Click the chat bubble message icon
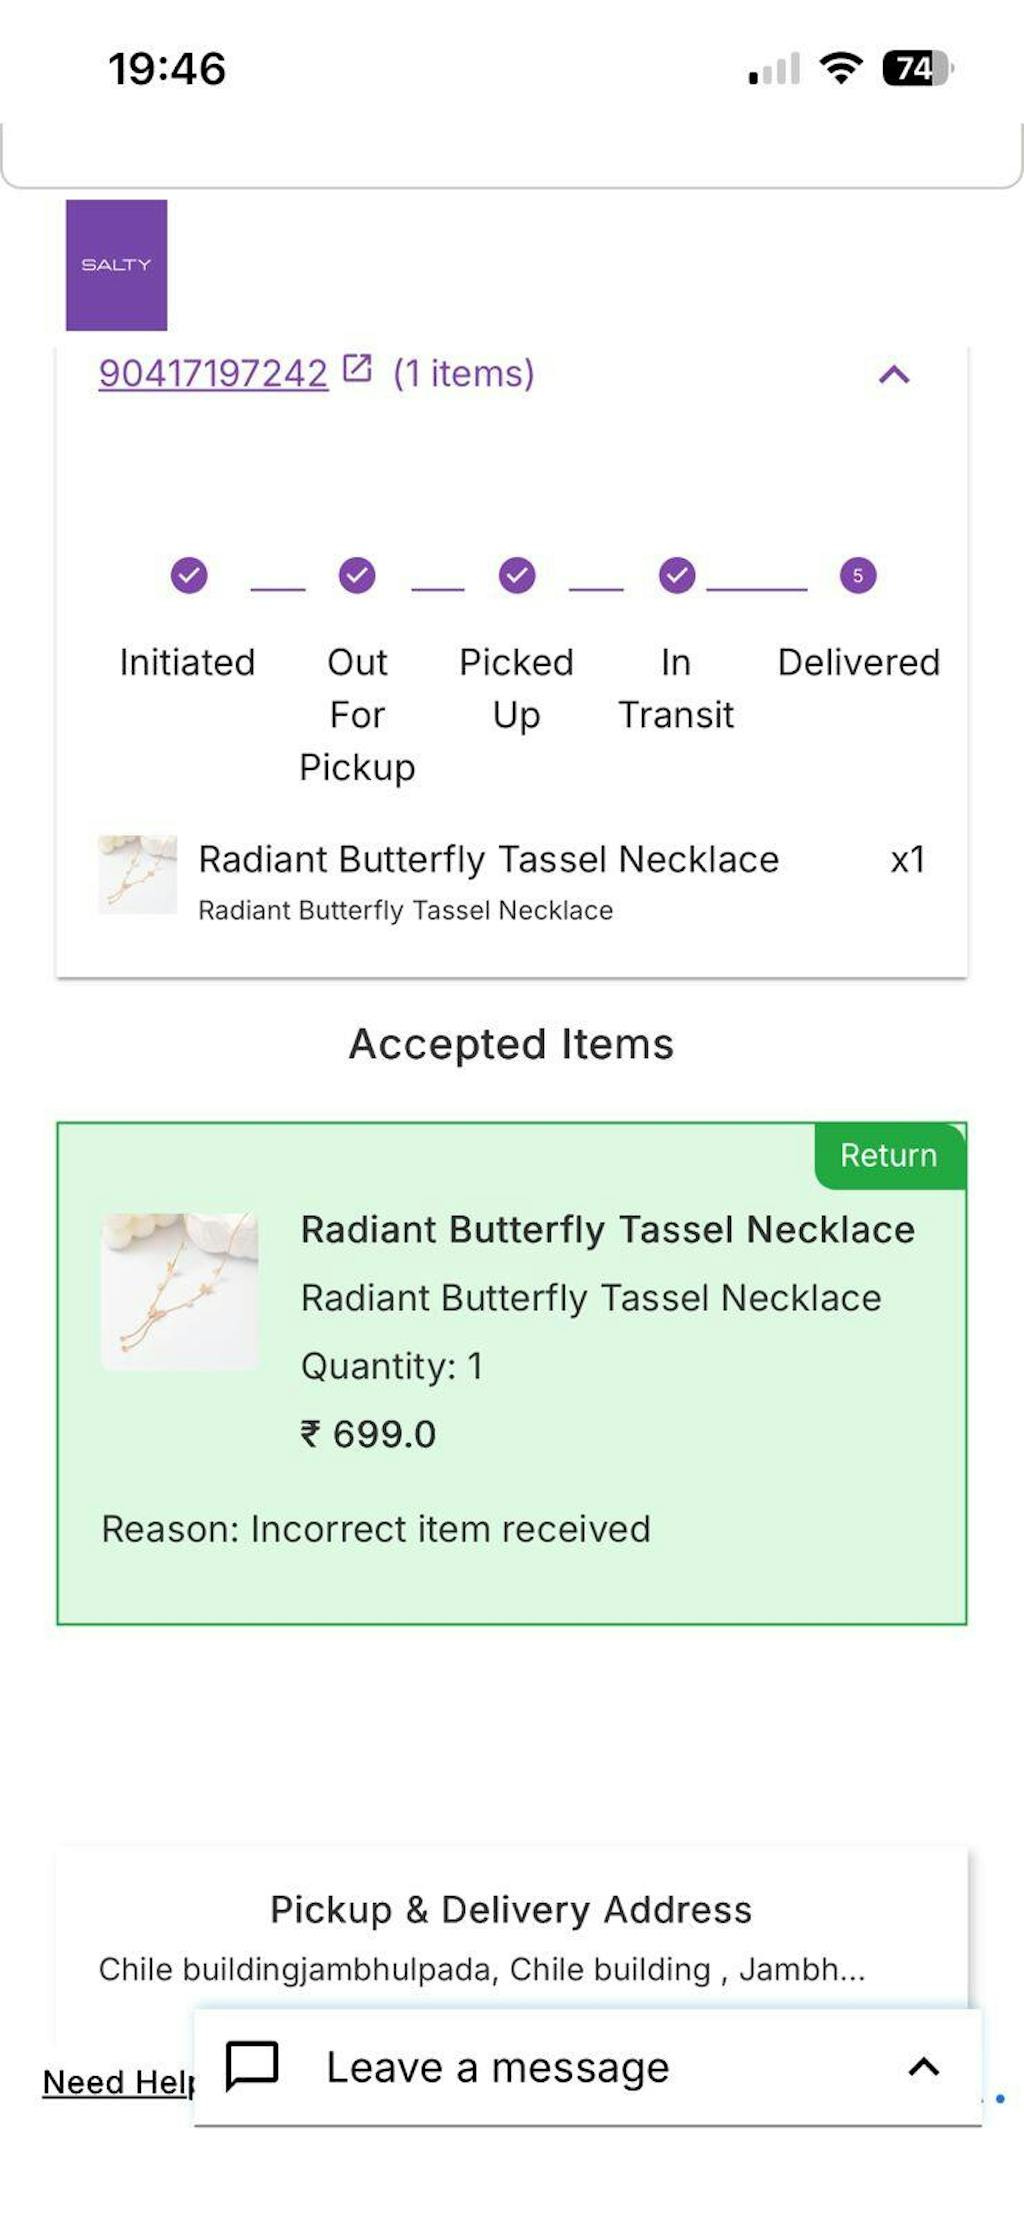This screenshot has width=1024, height=2217. pyautogui.click(x=252, y=2066)
